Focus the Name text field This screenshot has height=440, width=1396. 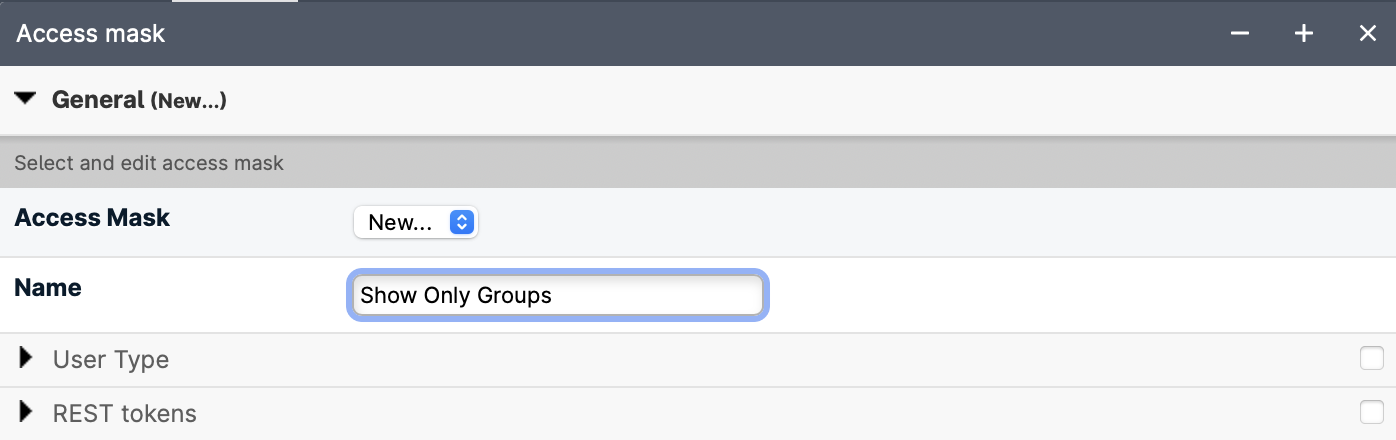[557, 296]
